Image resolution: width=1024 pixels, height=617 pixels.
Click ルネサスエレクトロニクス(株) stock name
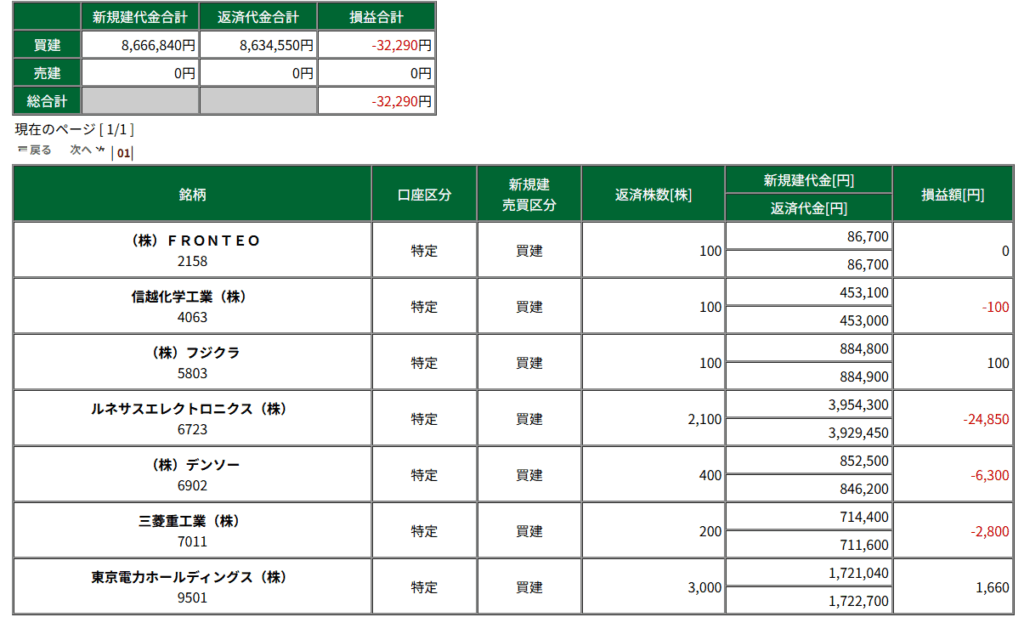[x=188, y=409]
